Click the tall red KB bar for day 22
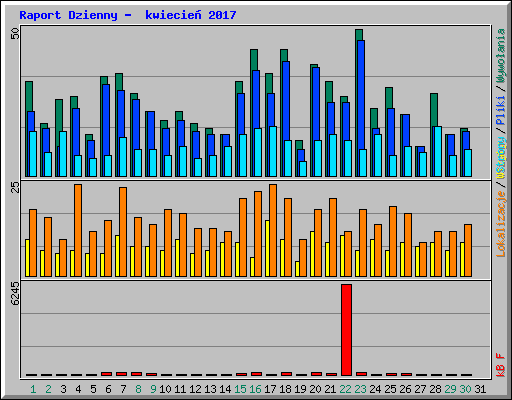The image size is (512, 400). pyautogui.click(x=346, y=330)
